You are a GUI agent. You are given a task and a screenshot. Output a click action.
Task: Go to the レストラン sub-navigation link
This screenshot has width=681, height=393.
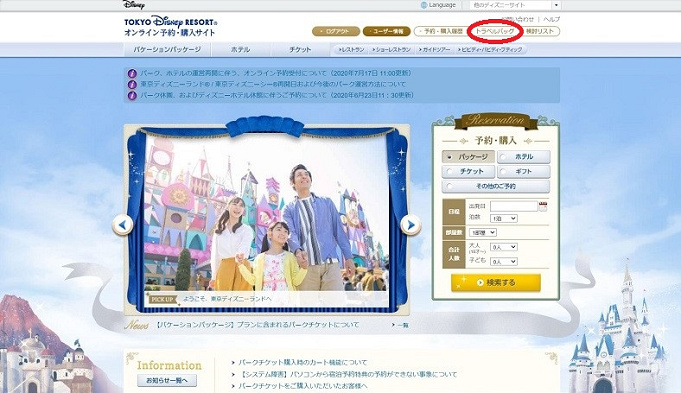[351, 50]
